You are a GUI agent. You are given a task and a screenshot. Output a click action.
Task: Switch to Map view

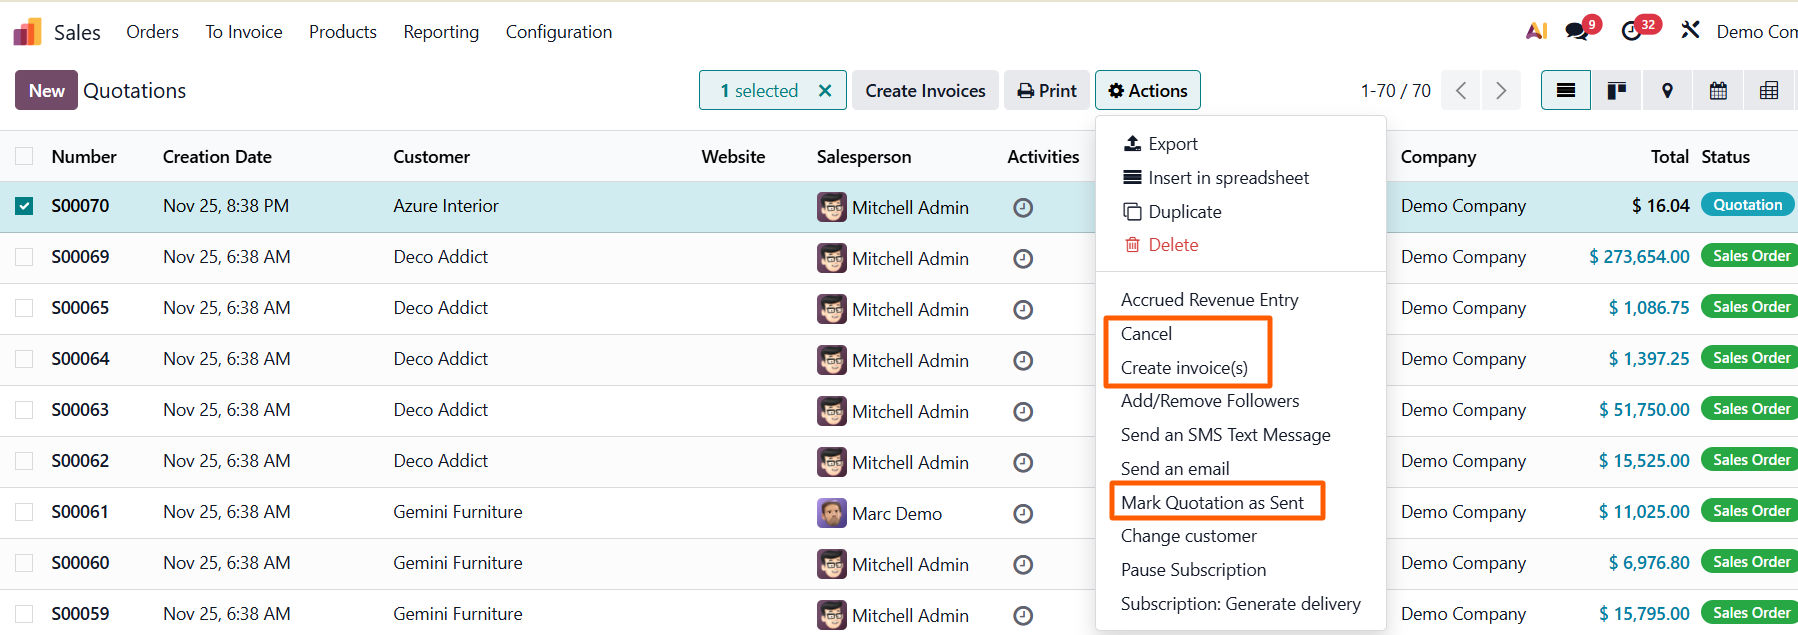pyautogui.click(x=1667, y=91)
